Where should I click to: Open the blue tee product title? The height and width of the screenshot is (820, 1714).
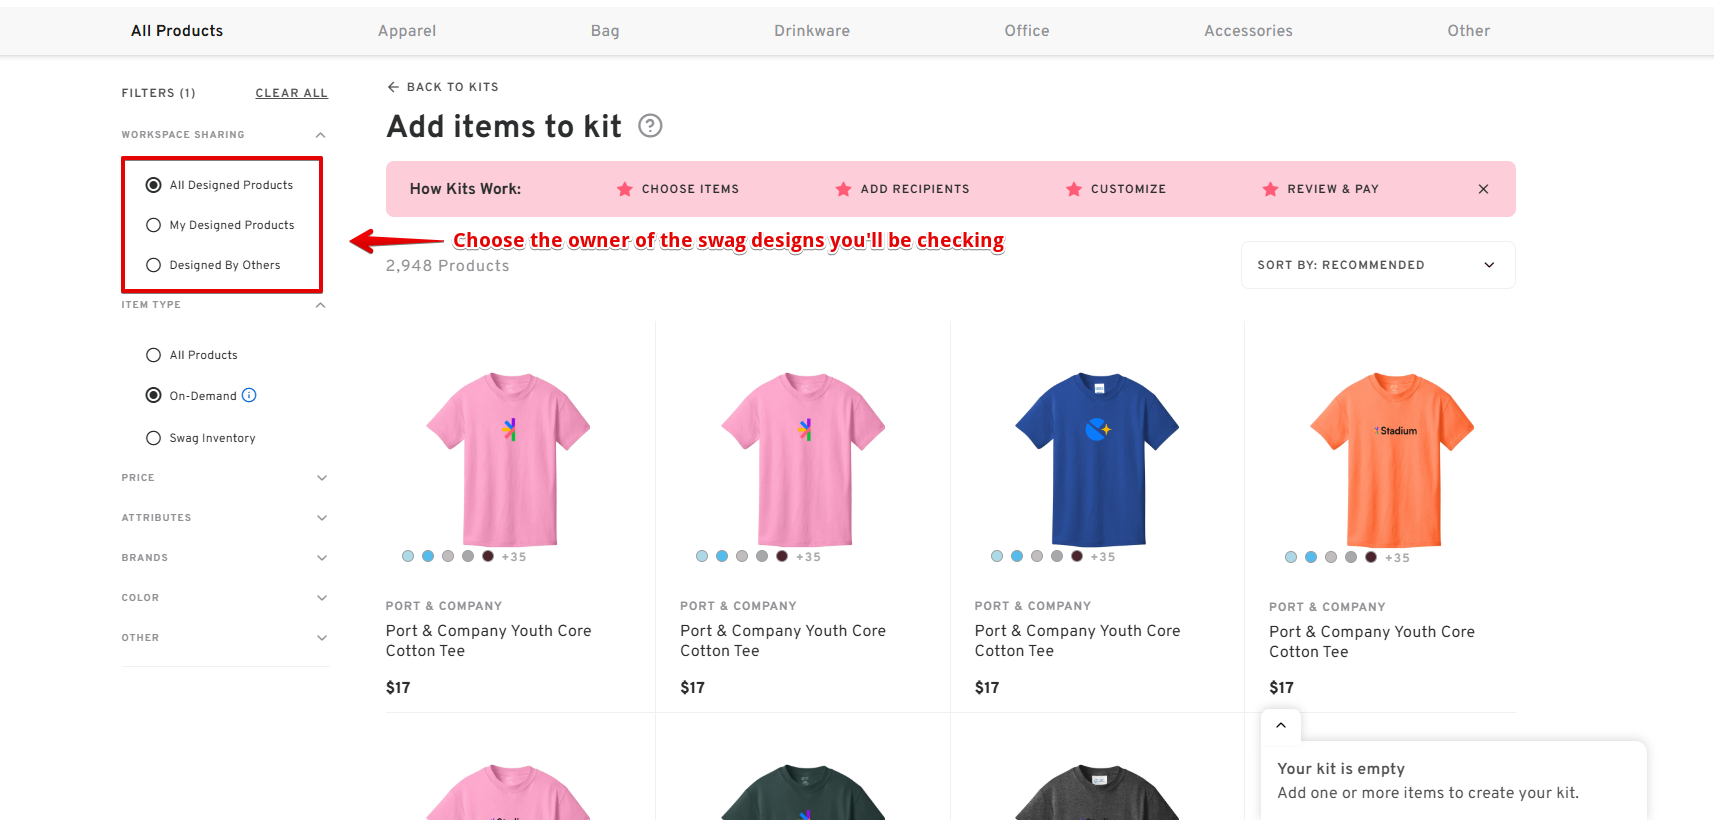click(1078, 641)
